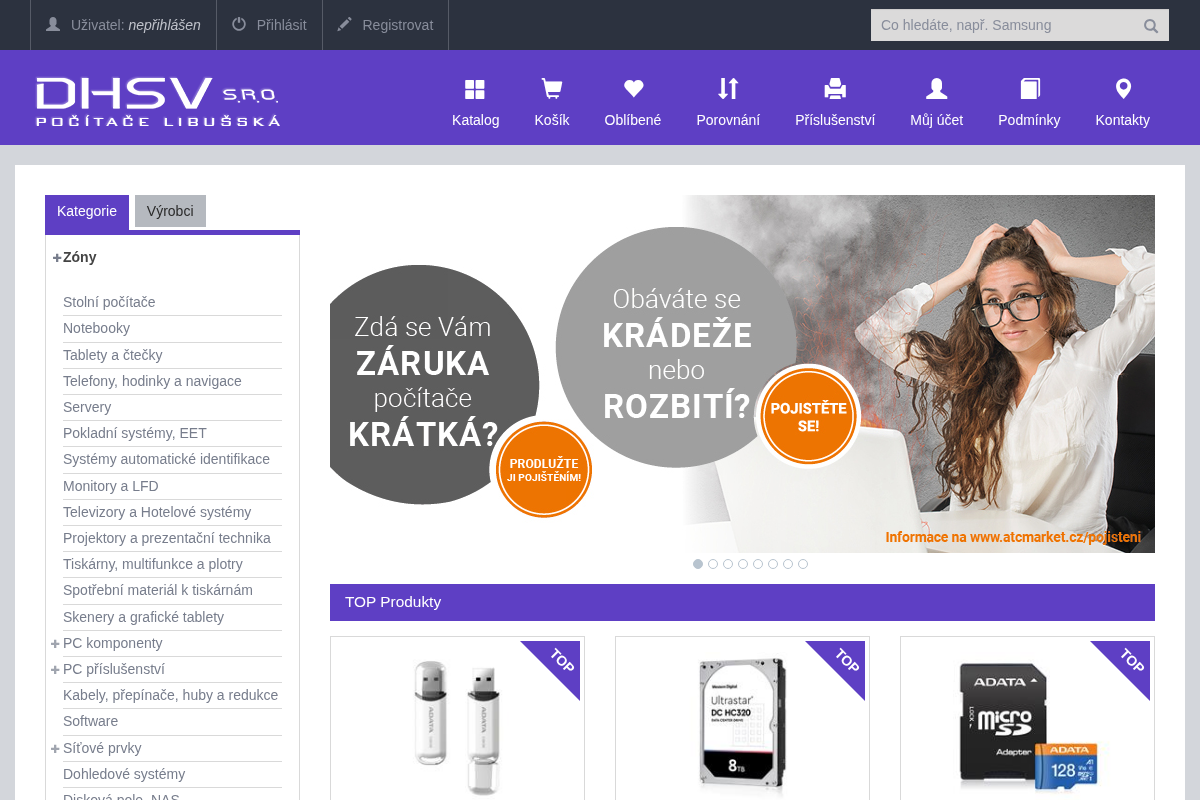Select the third banner slide dot
Screen dimensions: 1200x800
[x=728, y=564]
